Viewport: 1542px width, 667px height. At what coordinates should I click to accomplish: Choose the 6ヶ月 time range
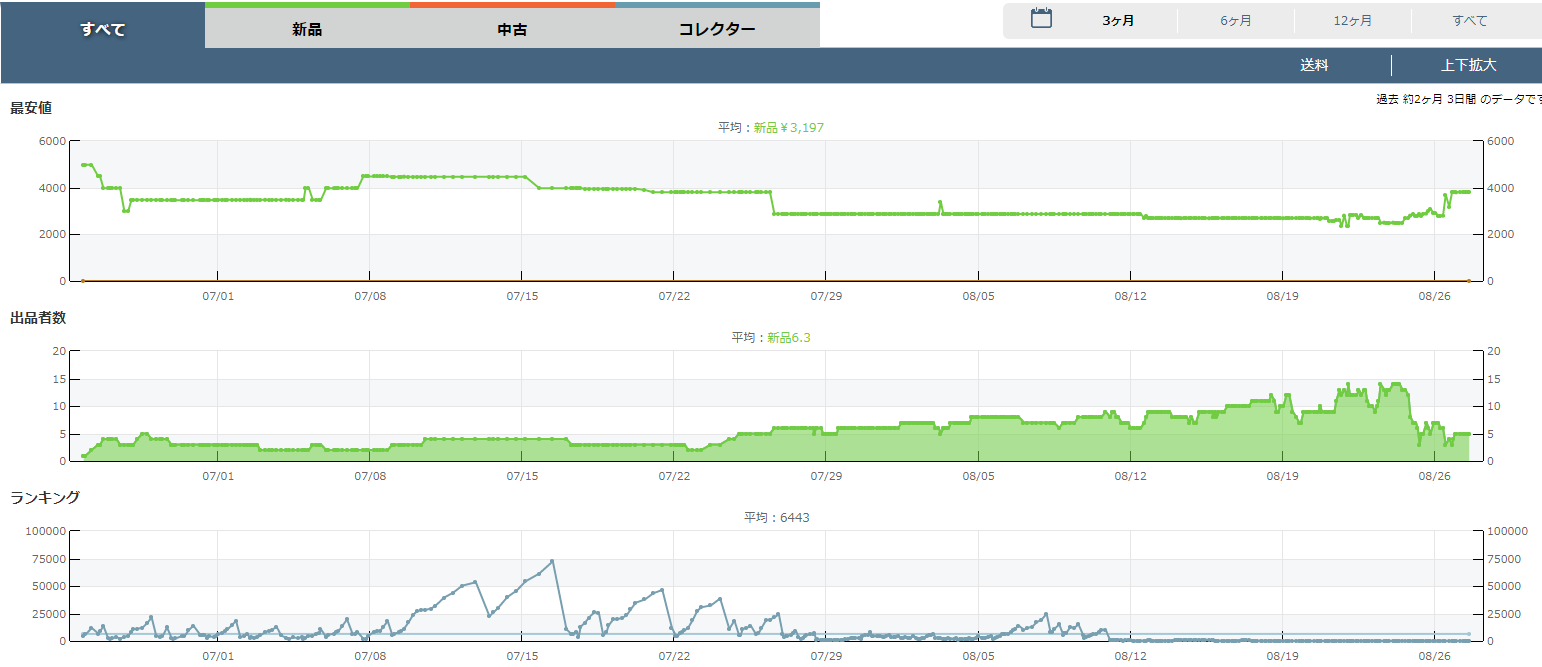[1235, 21]
